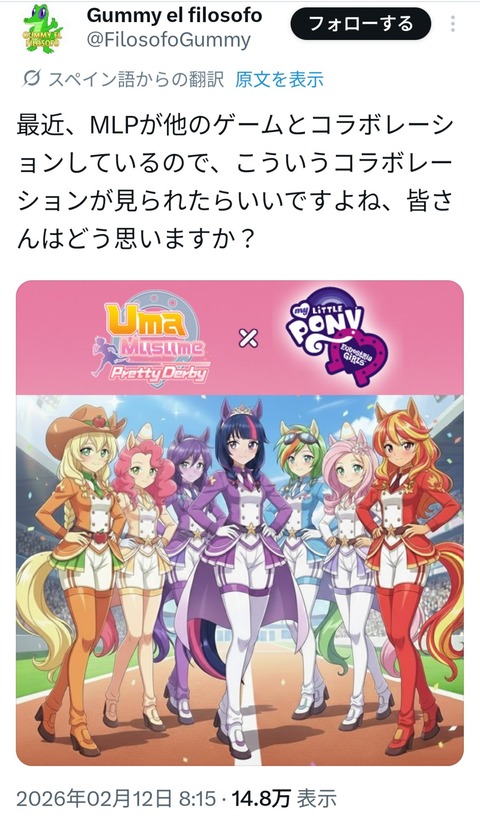This screenshot has width=480, height=816.
Task: Click the Gummy el filosofo display name
Action: (174, 16)
